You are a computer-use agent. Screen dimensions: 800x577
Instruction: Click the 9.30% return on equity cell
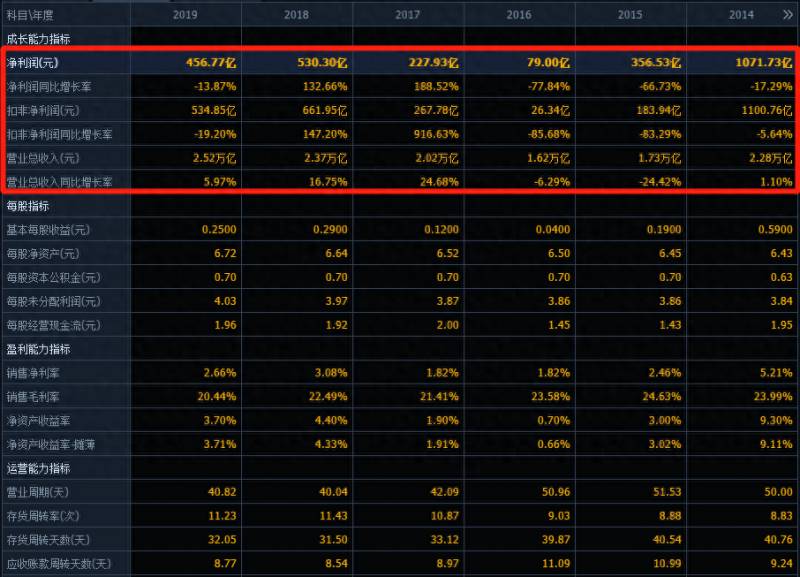[x=776, y=421]
